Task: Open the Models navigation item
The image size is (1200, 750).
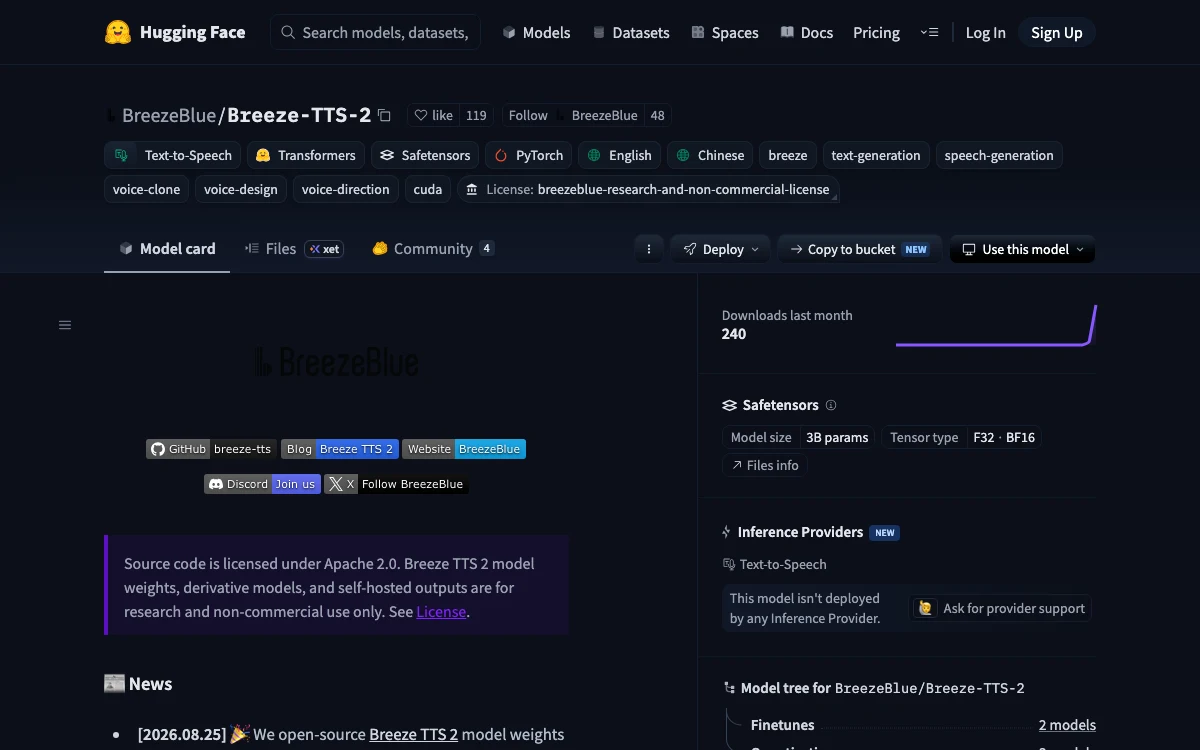Action: (536, 32)
